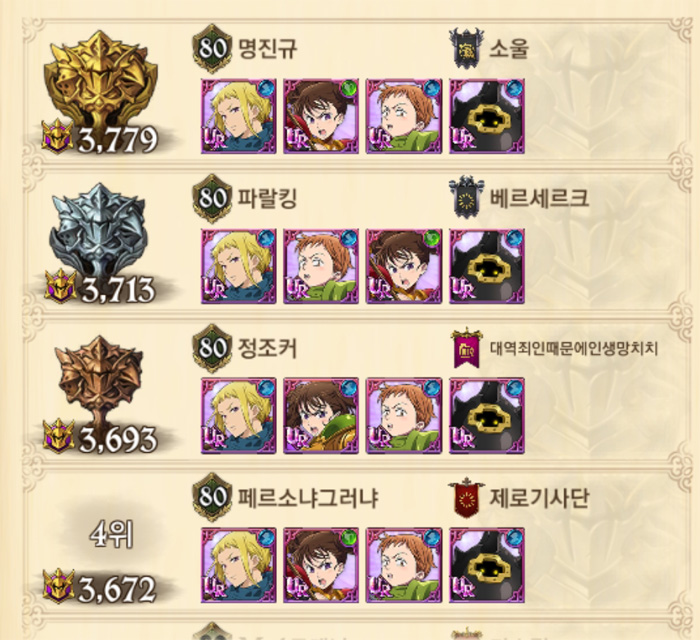
Task: Select brown-haired girl portrait in 정조커's team
Action: tap(321, 416)
